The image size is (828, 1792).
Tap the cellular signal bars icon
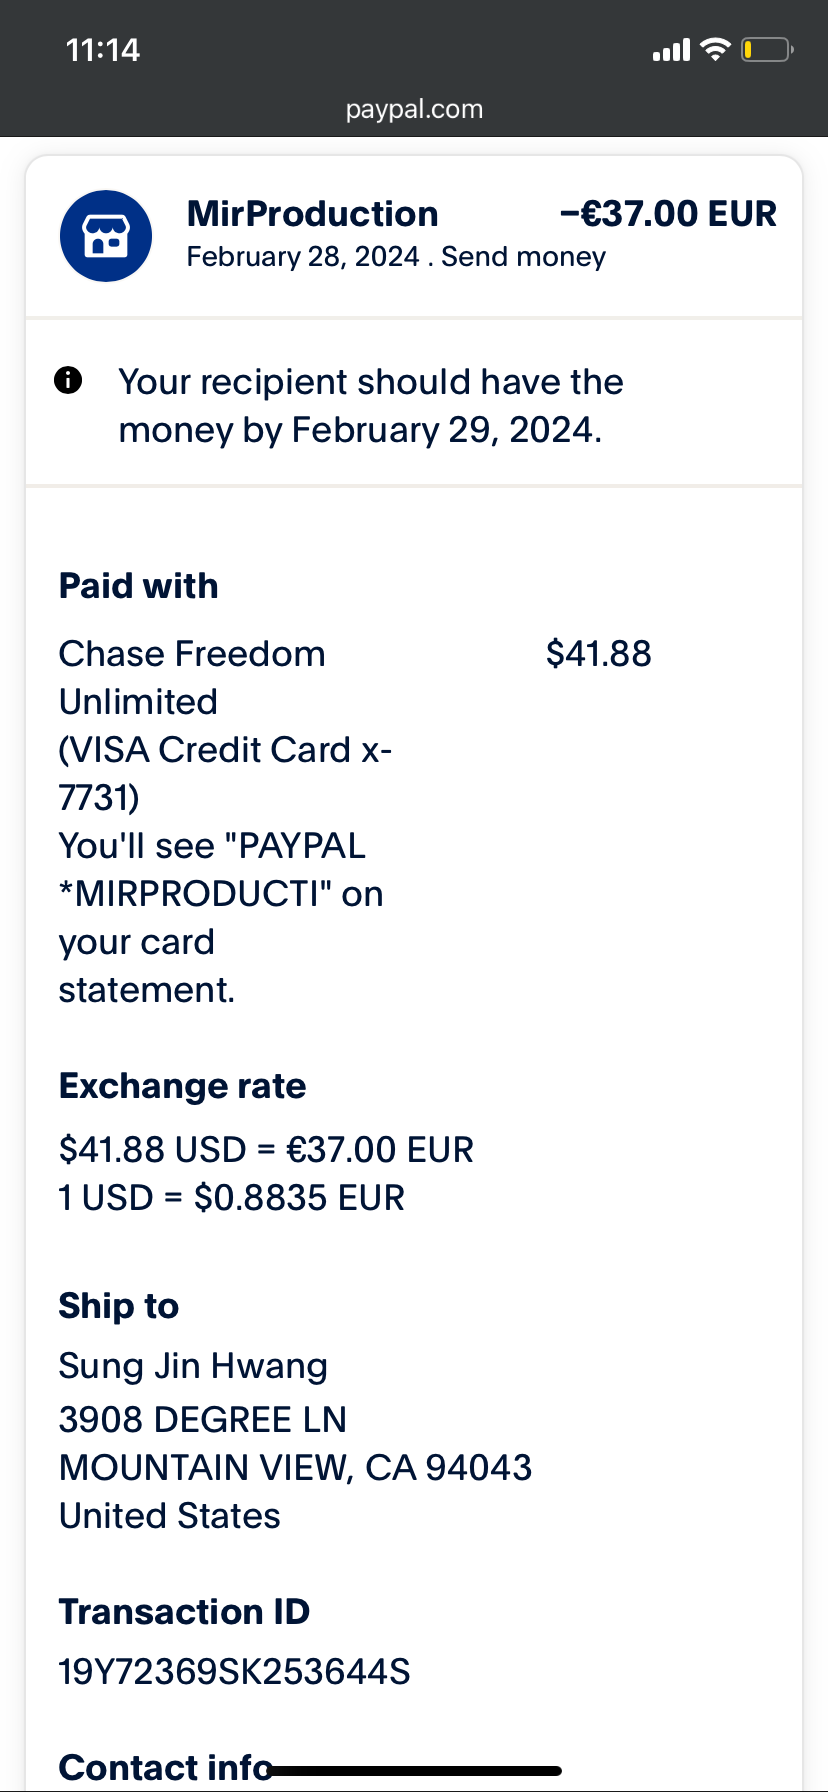671,49
